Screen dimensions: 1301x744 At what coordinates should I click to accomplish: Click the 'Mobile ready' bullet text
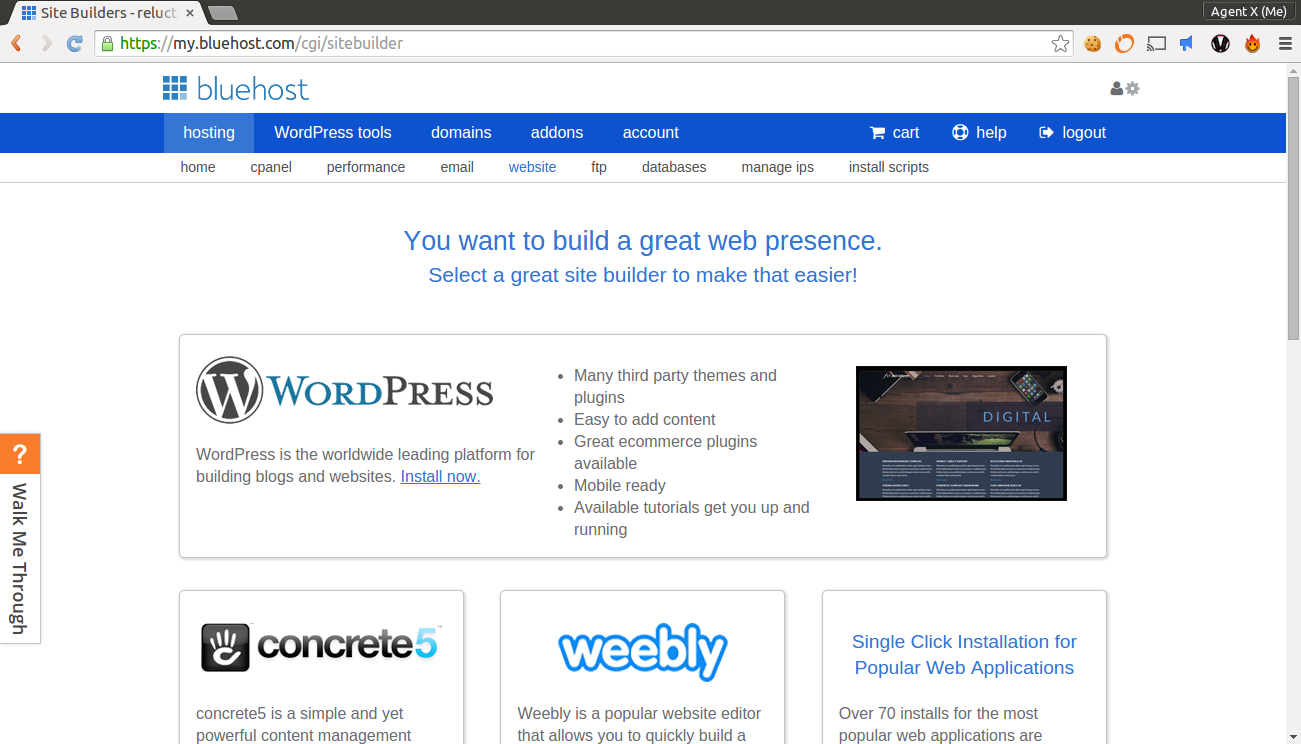(x=620, y=485)
